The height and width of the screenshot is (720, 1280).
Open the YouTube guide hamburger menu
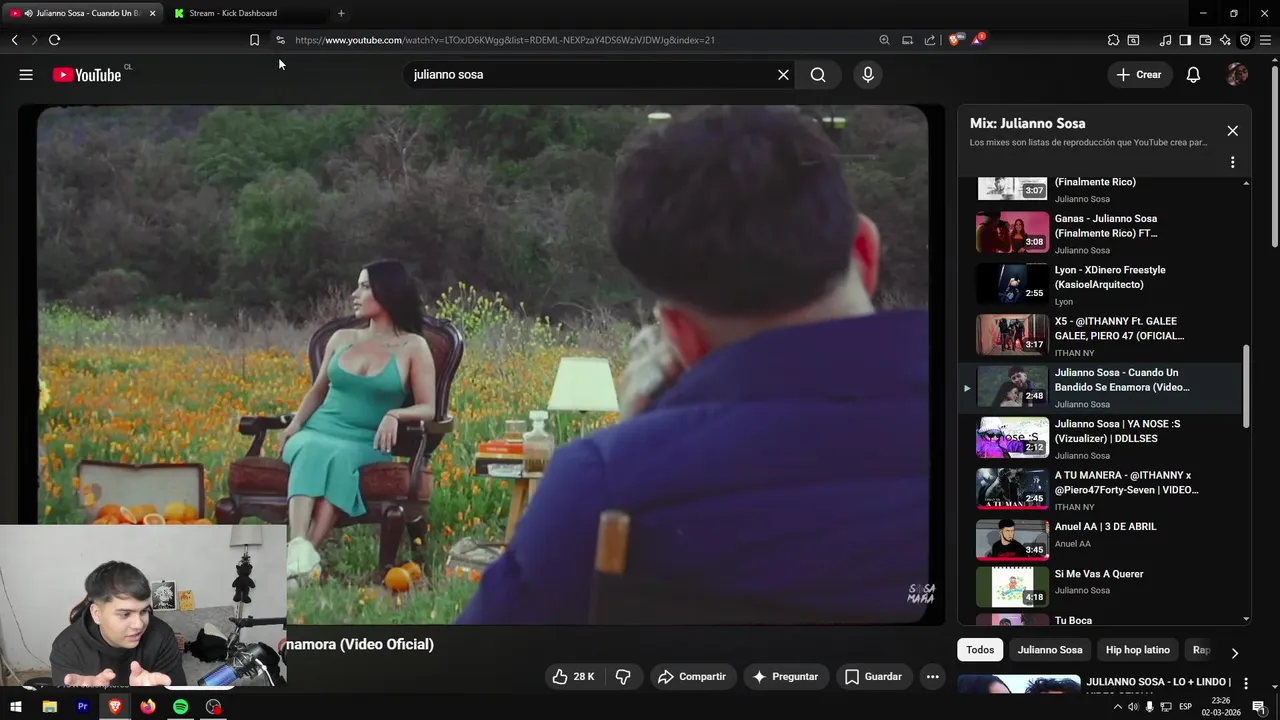26,75
